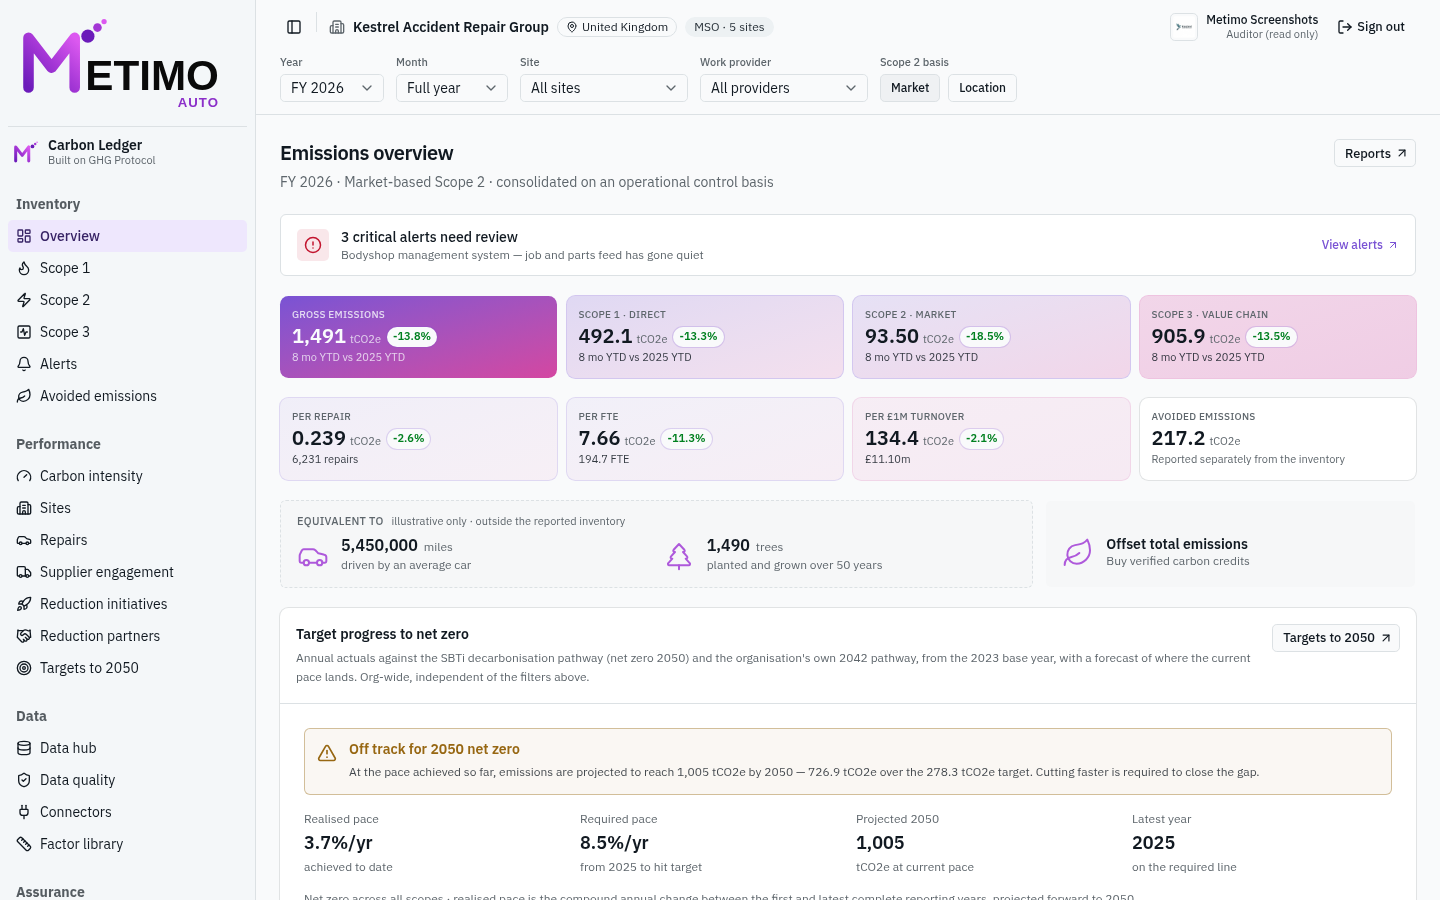
Task: Open the Site All sites dropdown
Action: (604, 88)
